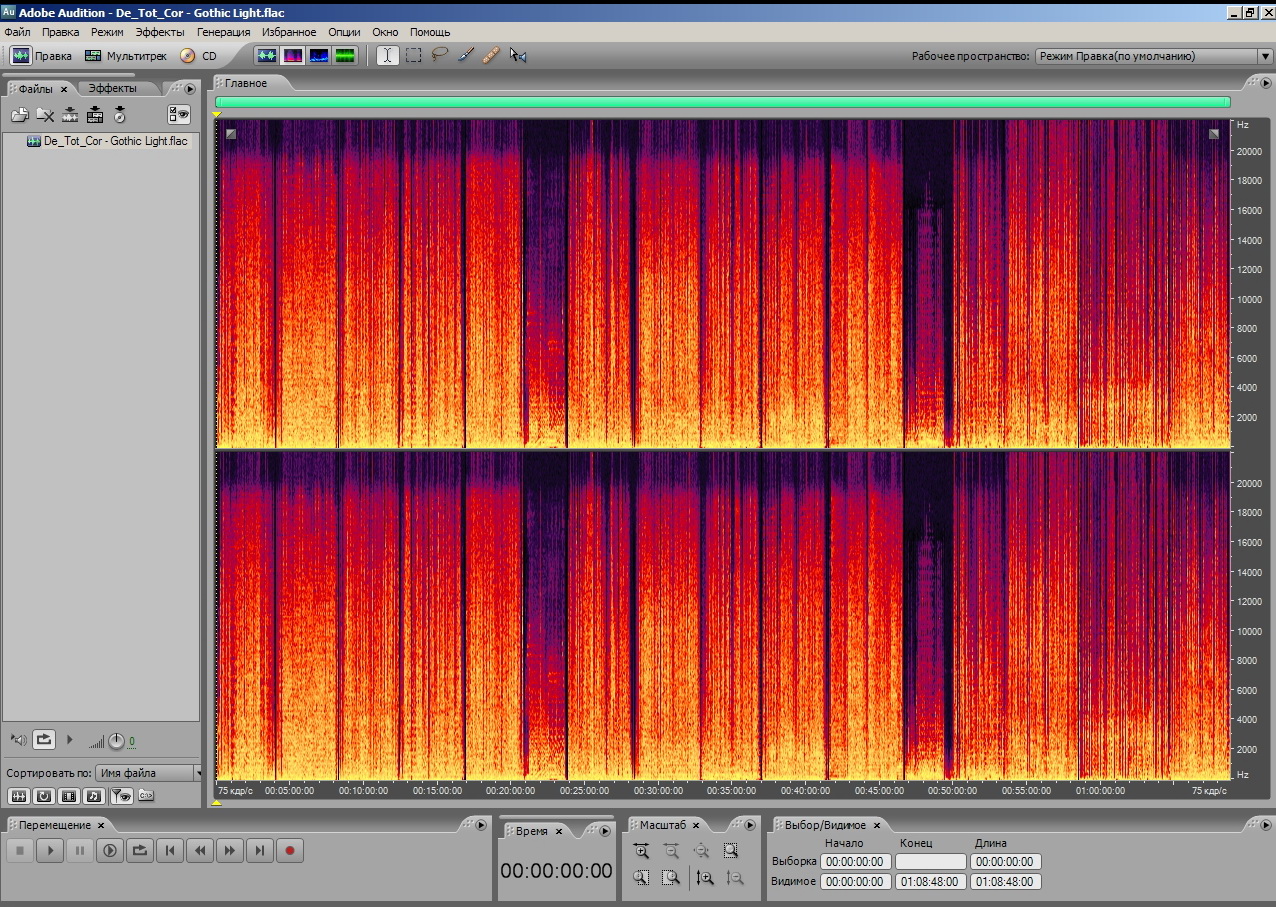Click the green horizontal zoom scrollbar

[722, 102]
